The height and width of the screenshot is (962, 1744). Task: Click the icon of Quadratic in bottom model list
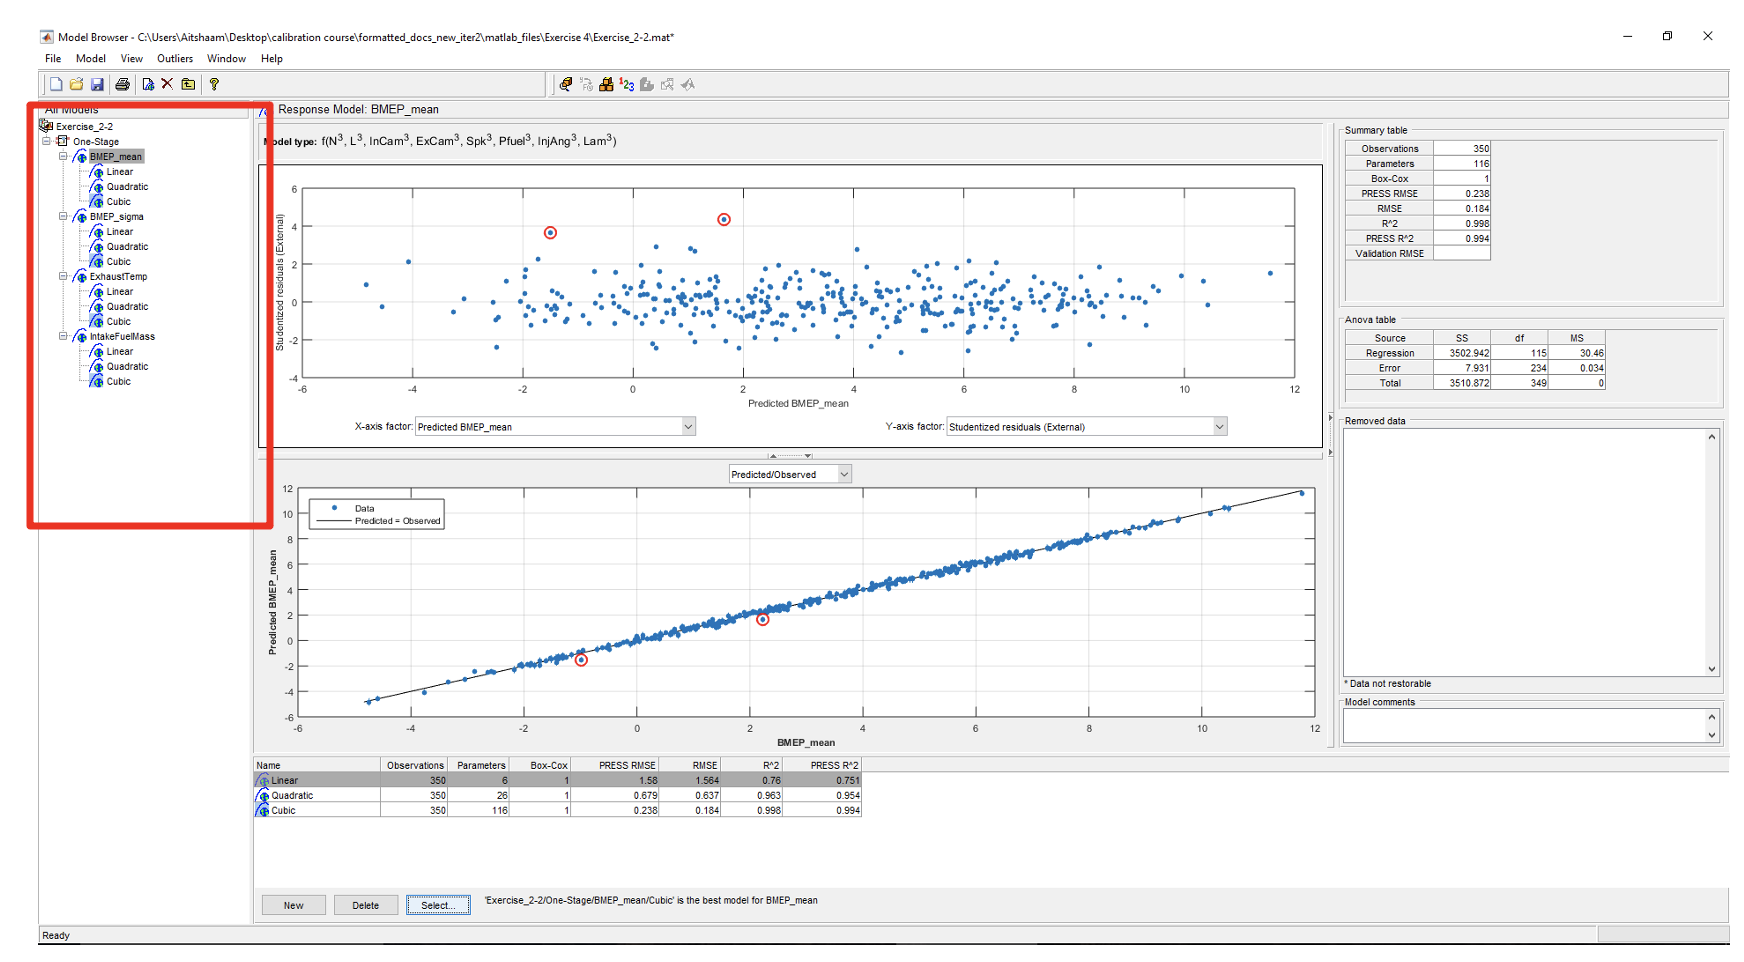(263, 796)
